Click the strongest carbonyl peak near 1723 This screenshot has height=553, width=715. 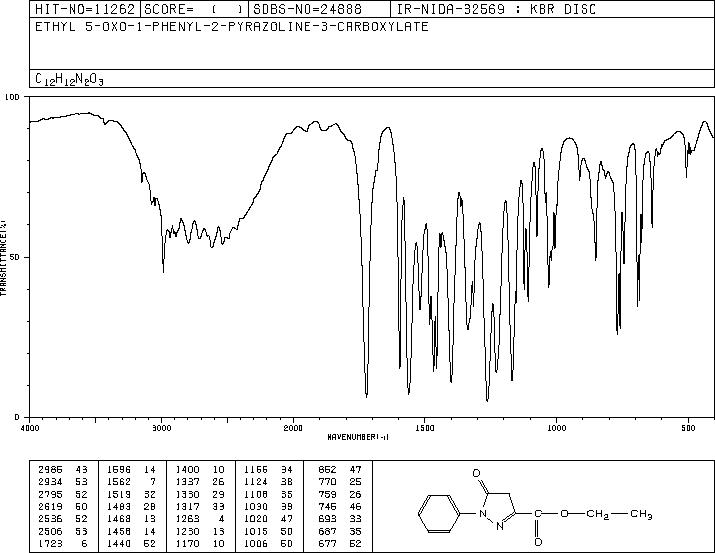coord(367,396)
